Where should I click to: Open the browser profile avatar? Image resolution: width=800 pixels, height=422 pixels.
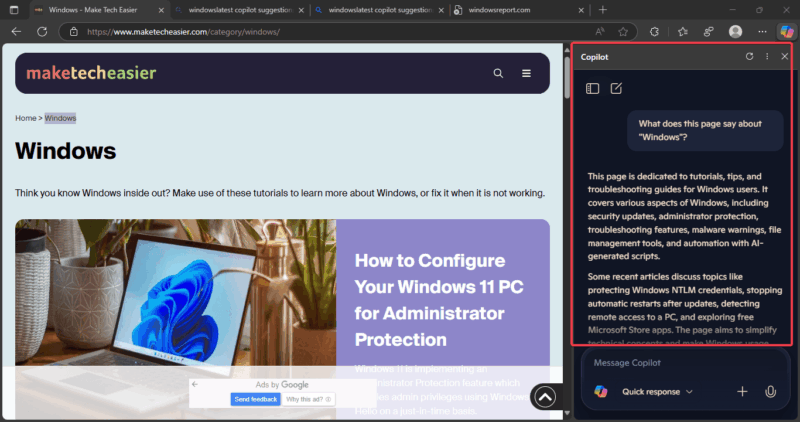[x=735, y=32]
